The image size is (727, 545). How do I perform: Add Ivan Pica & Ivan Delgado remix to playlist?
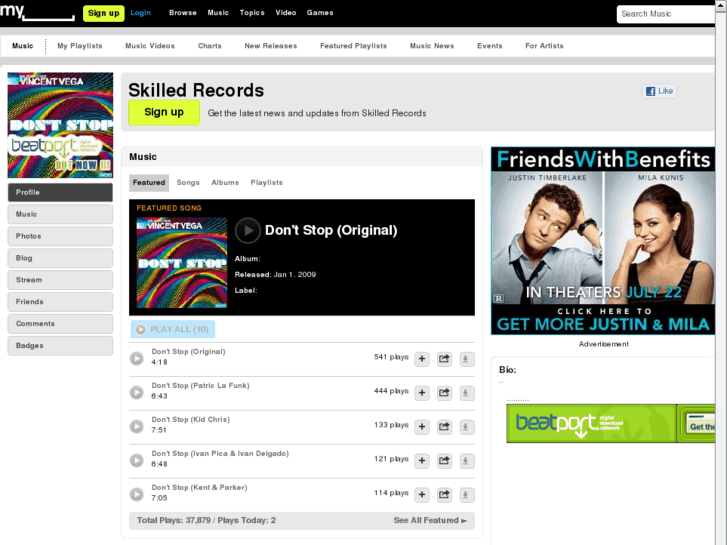pyautogui.click(x=422, y=461)
